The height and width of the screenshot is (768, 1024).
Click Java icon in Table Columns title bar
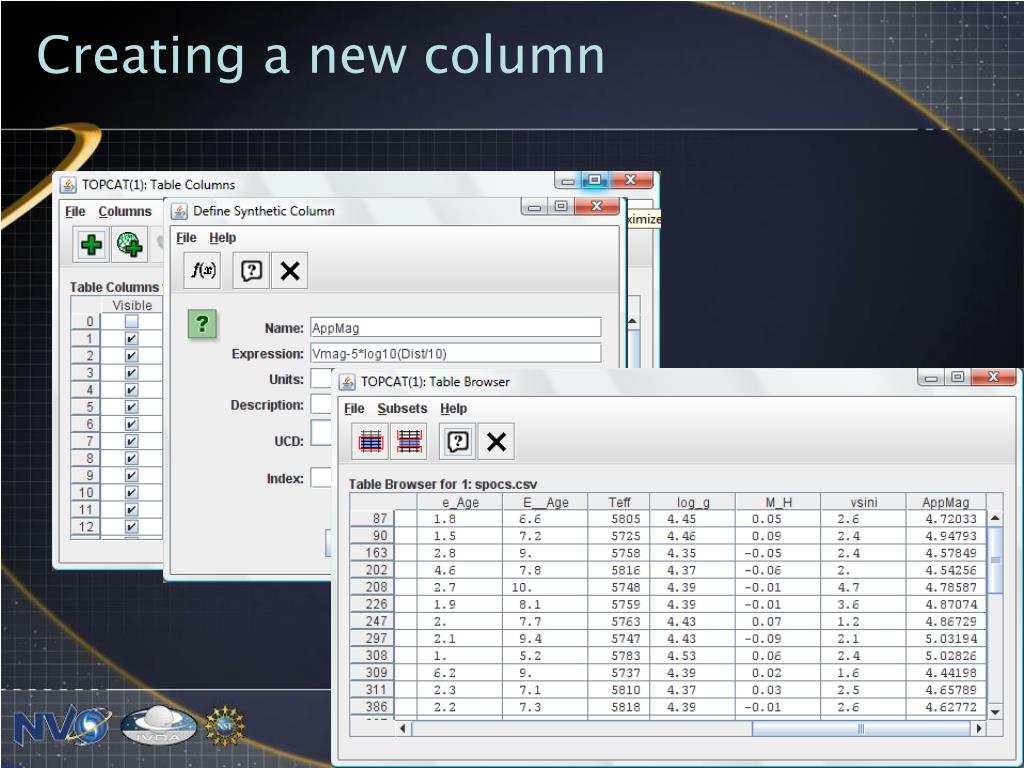click(69, 185)
